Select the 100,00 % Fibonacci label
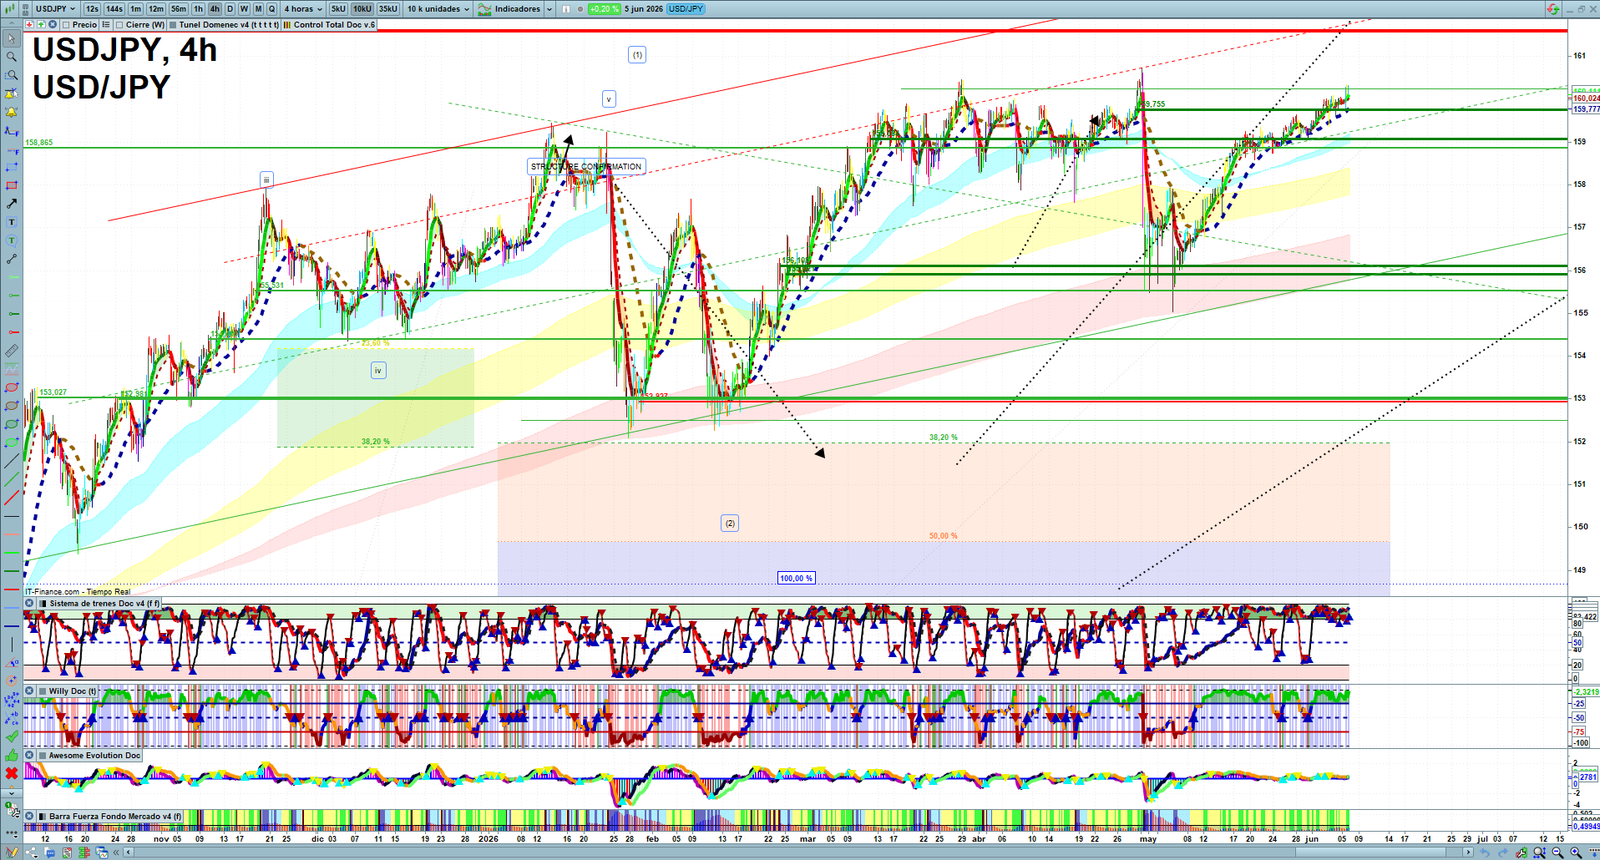1600x860 pixels. click(796, 578)
